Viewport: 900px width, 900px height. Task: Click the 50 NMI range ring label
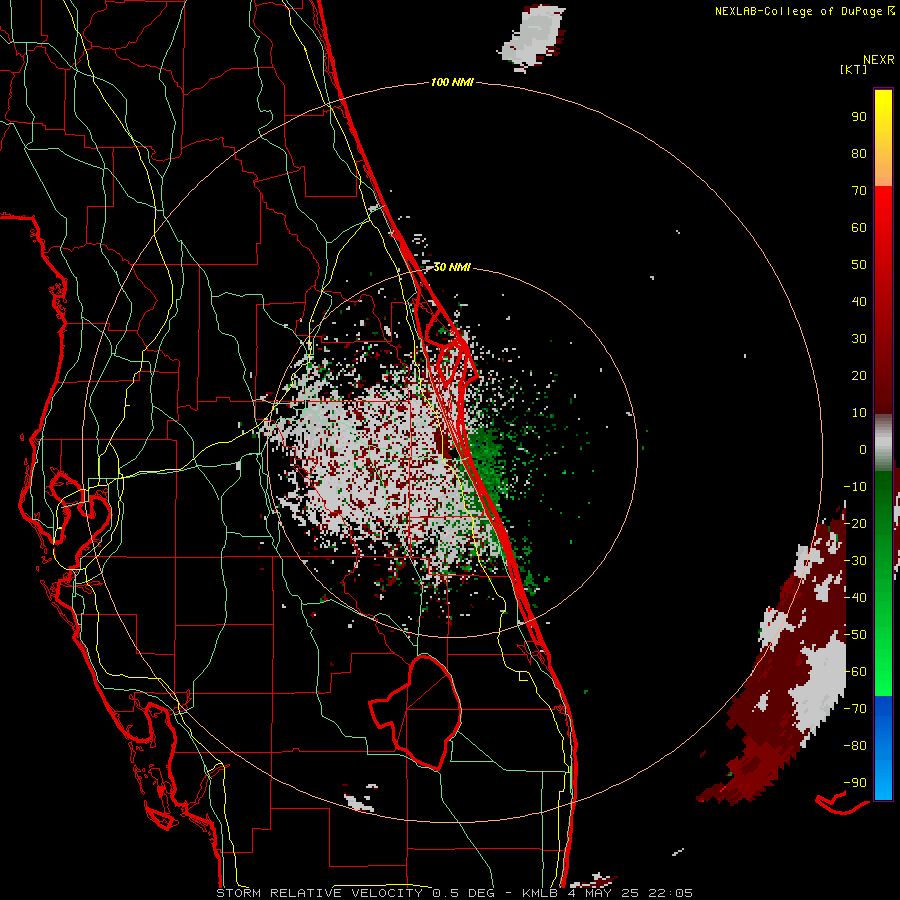coord(452,267)
